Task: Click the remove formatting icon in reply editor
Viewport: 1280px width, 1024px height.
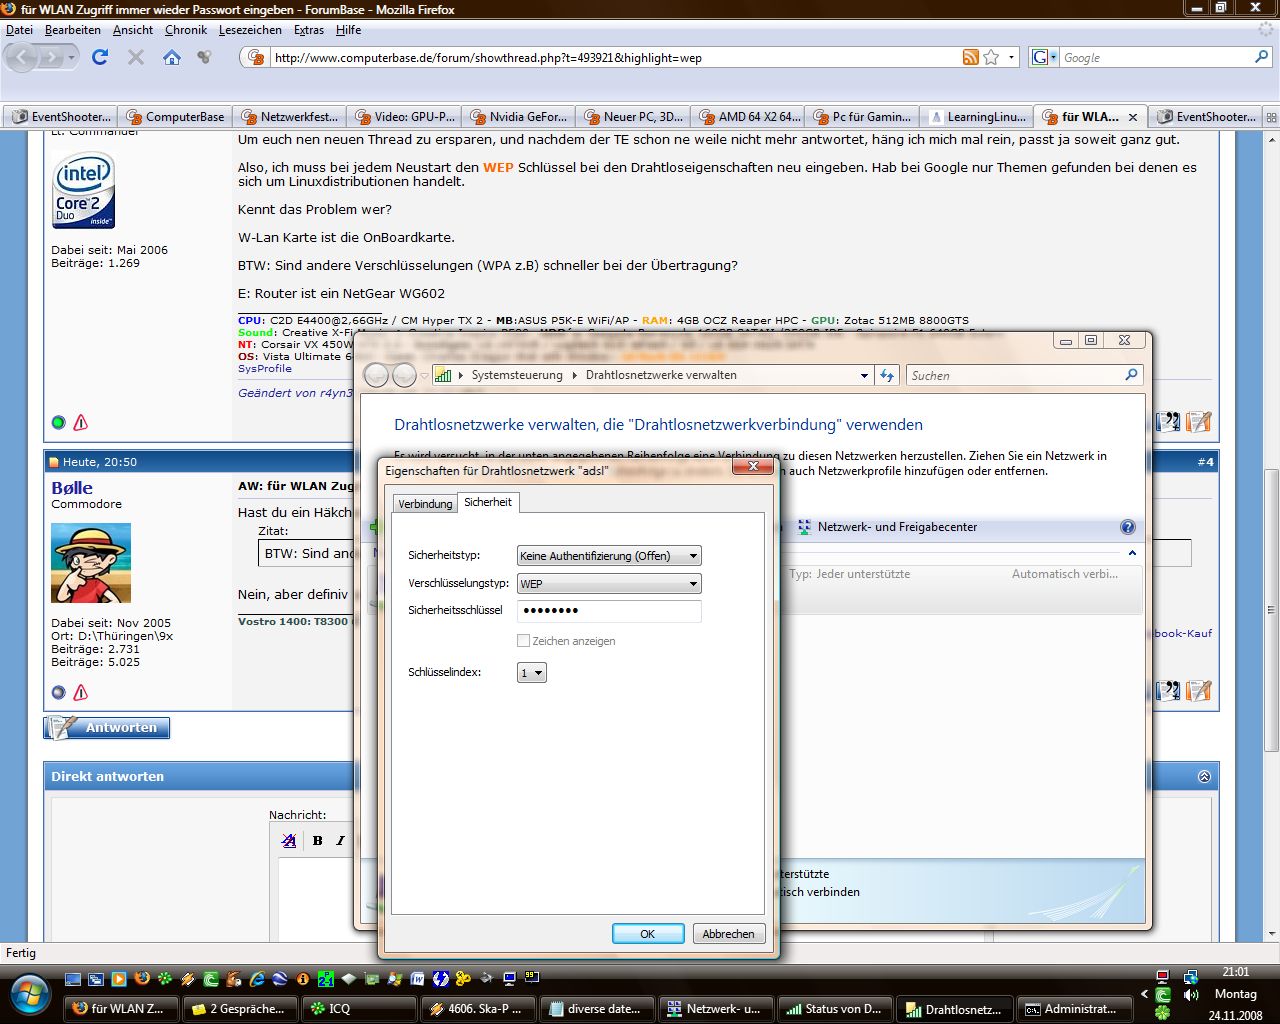Action: click(x=289, y=841)
